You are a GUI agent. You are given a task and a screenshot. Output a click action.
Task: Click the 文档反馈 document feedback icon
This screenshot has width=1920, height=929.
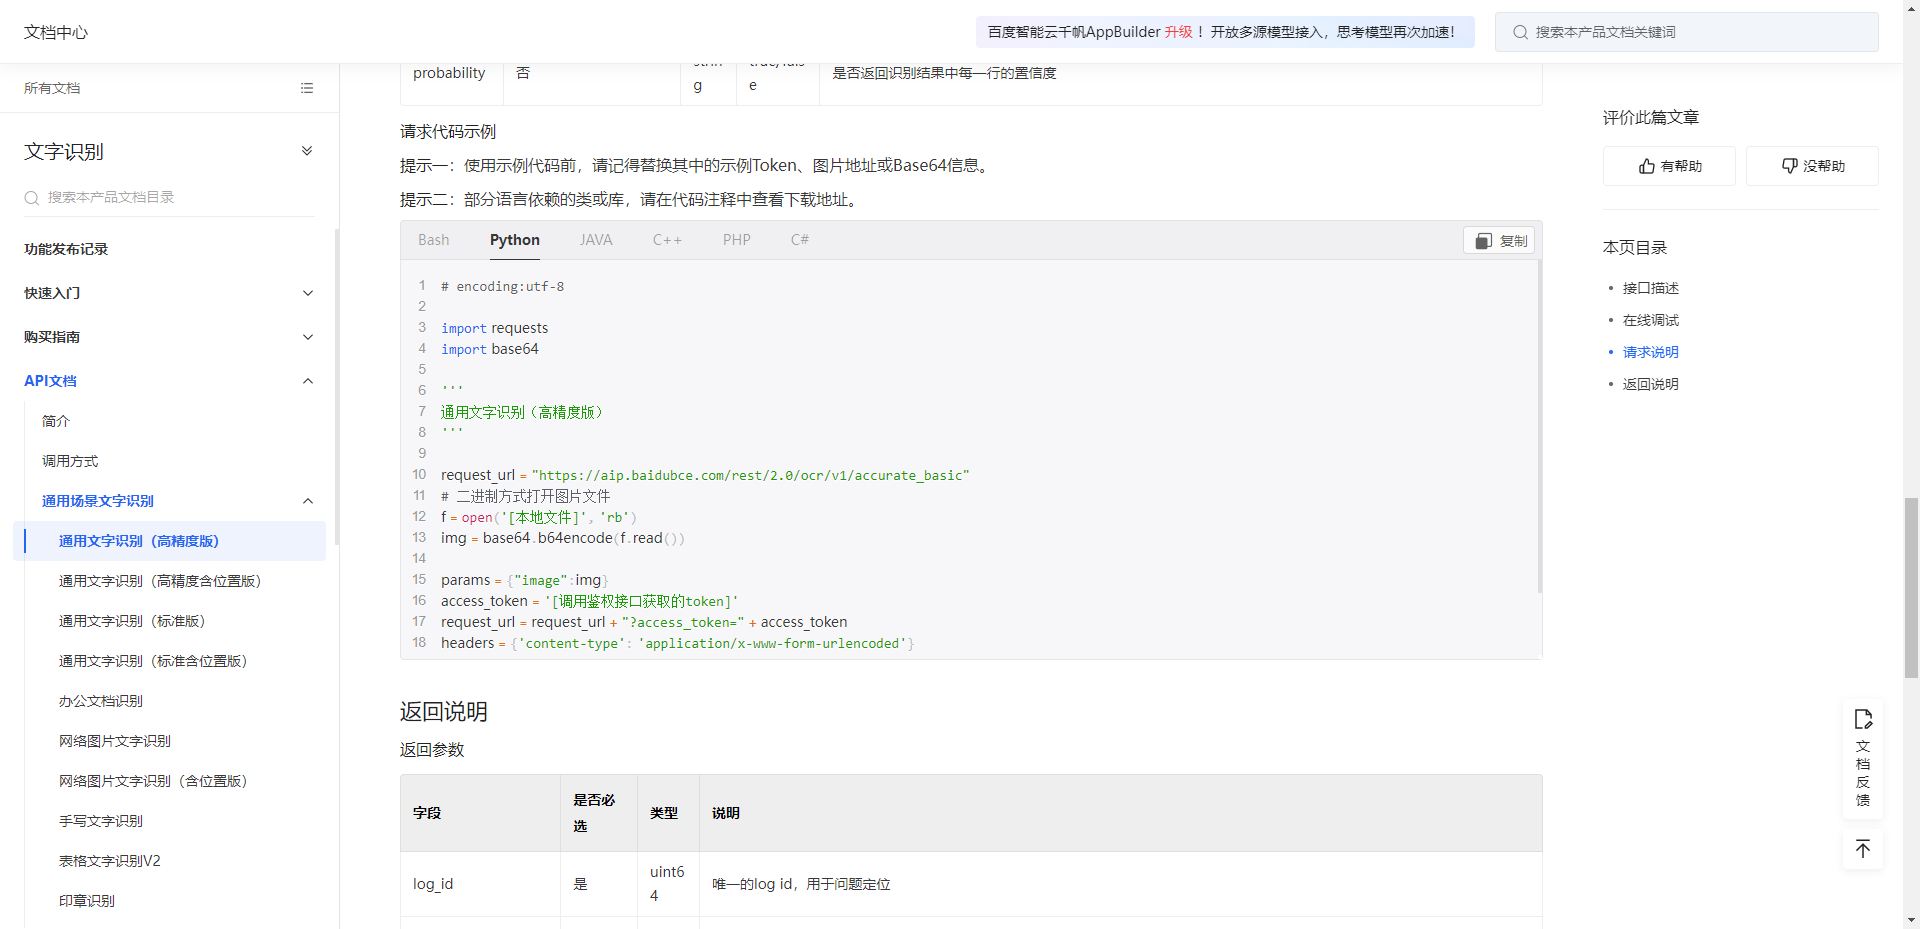coord(1863,719)
